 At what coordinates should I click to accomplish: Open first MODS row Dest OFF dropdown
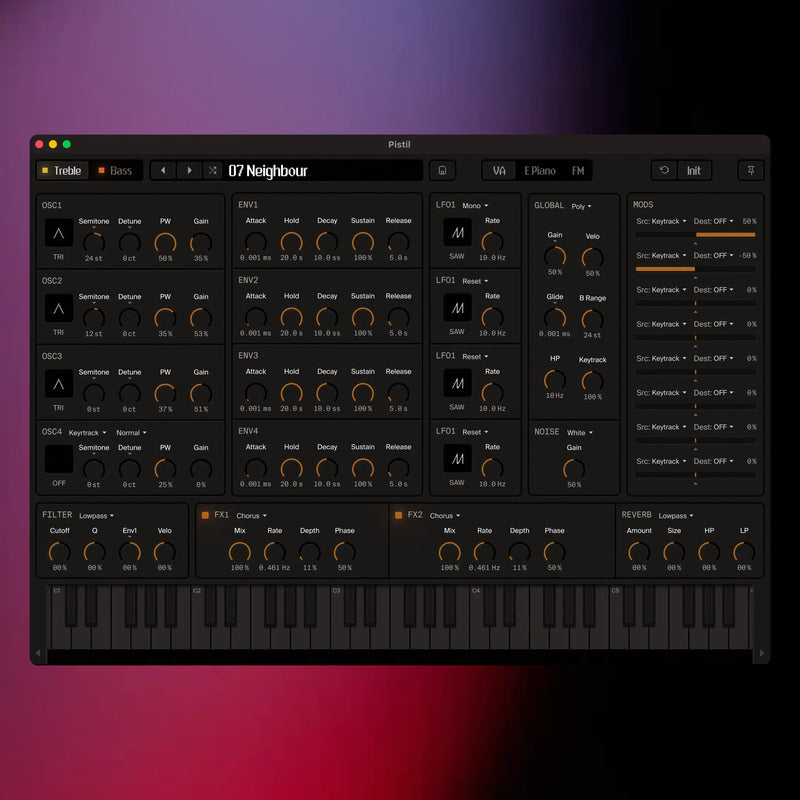coord(713,221)
